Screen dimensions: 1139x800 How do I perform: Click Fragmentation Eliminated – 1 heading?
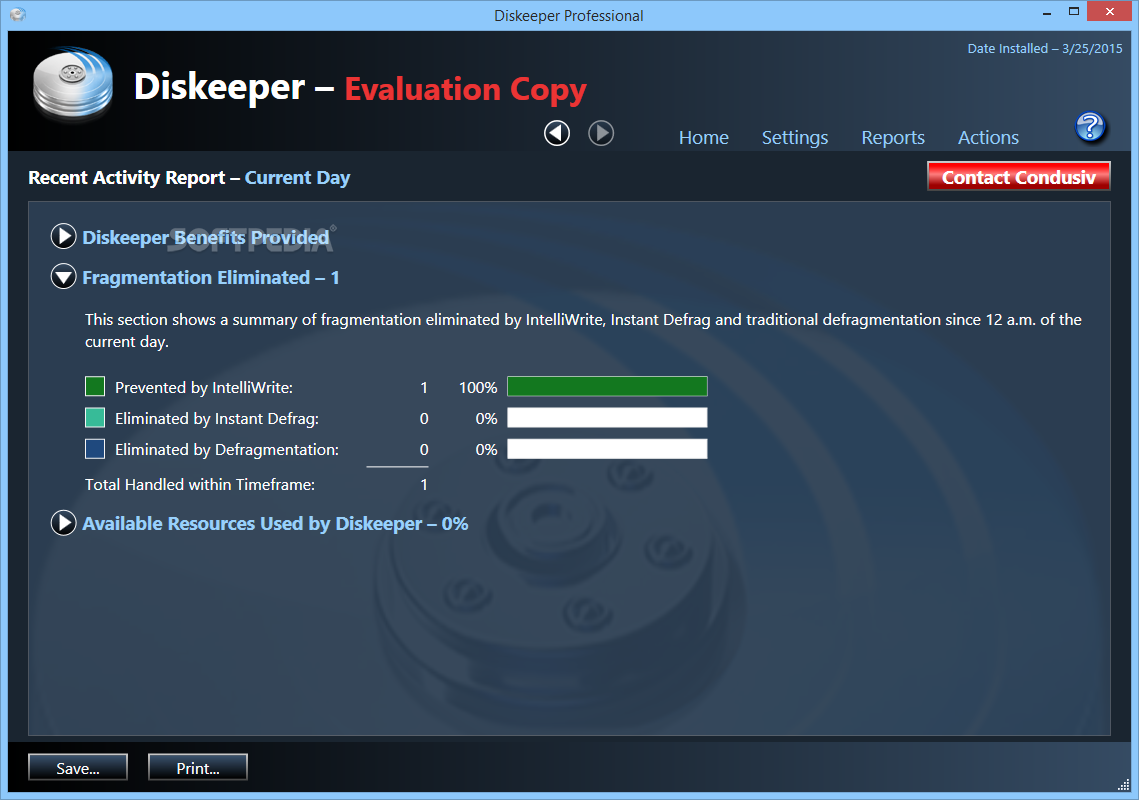tap(211, 278)
